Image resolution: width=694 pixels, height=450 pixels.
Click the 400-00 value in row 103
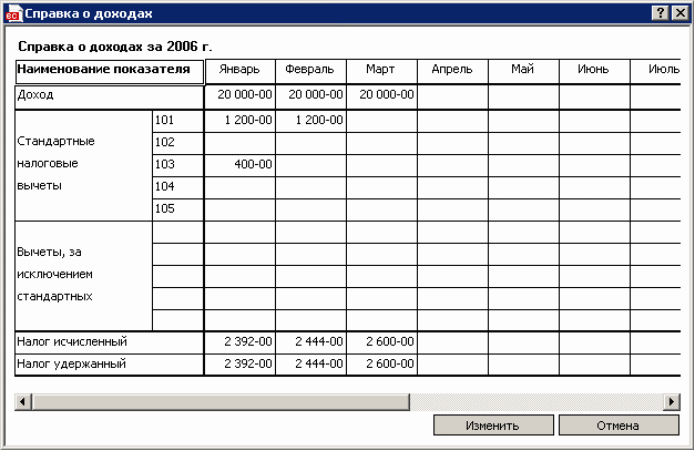[240, 165]
